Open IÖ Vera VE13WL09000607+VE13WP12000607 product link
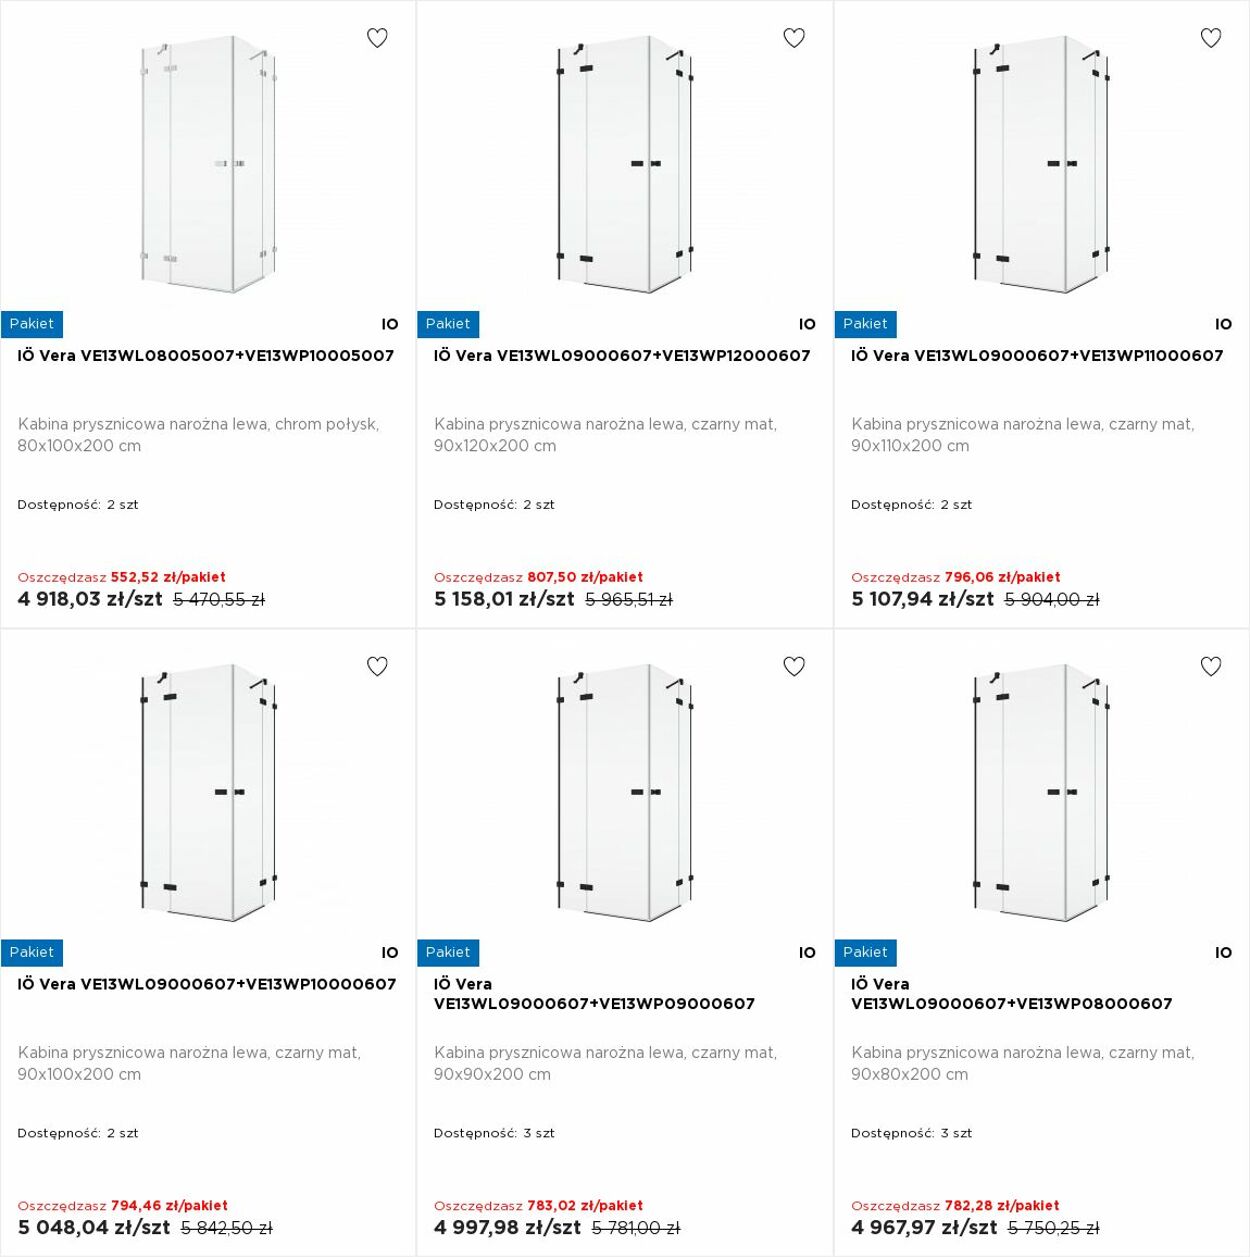Screen dimensions: 1250x1257 coord(622,356)
